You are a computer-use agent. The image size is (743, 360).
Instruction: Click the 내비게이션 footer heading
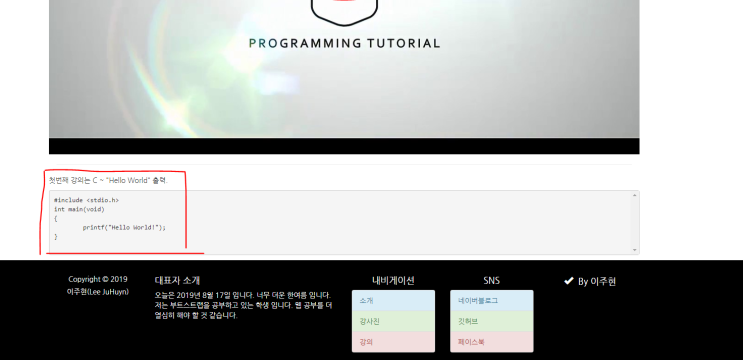point(393,280)
